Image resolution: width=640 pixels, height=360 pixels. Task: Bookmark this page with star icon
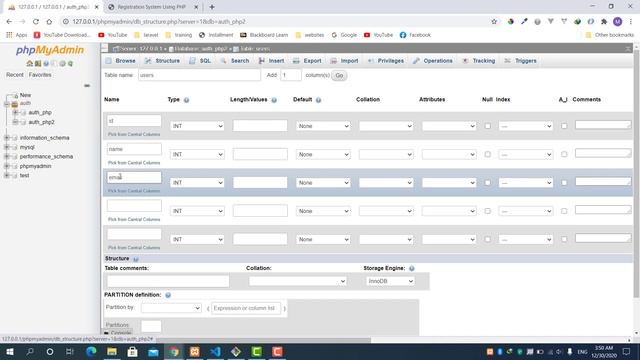pyautogui.click(x=494, y=22)
